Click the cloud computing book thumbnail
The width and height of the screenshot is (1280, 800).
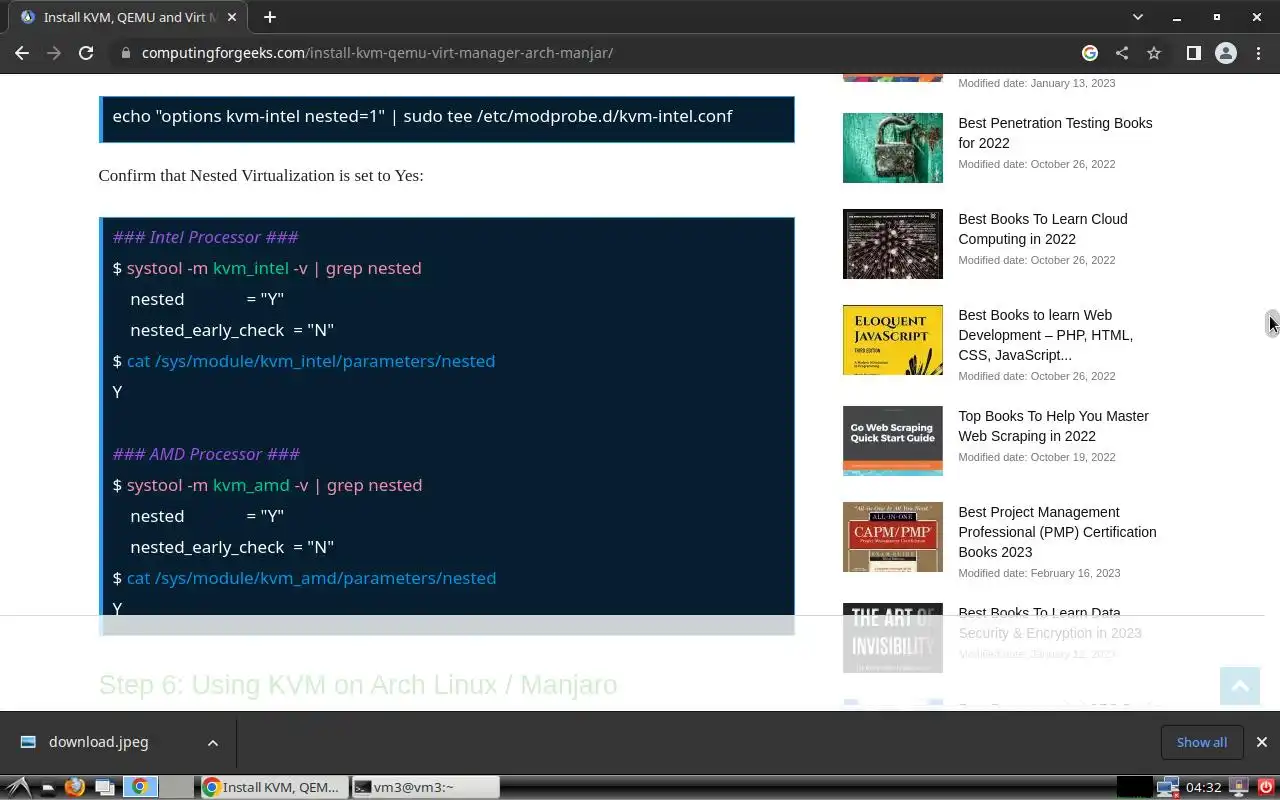892,244
